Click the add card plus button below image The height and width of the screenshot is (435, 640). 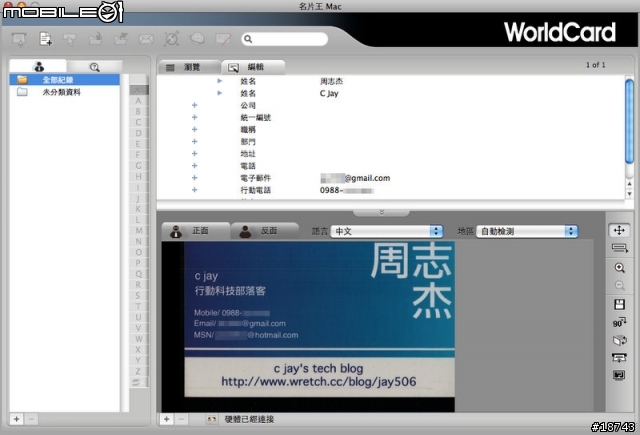(x=167, y=419)
